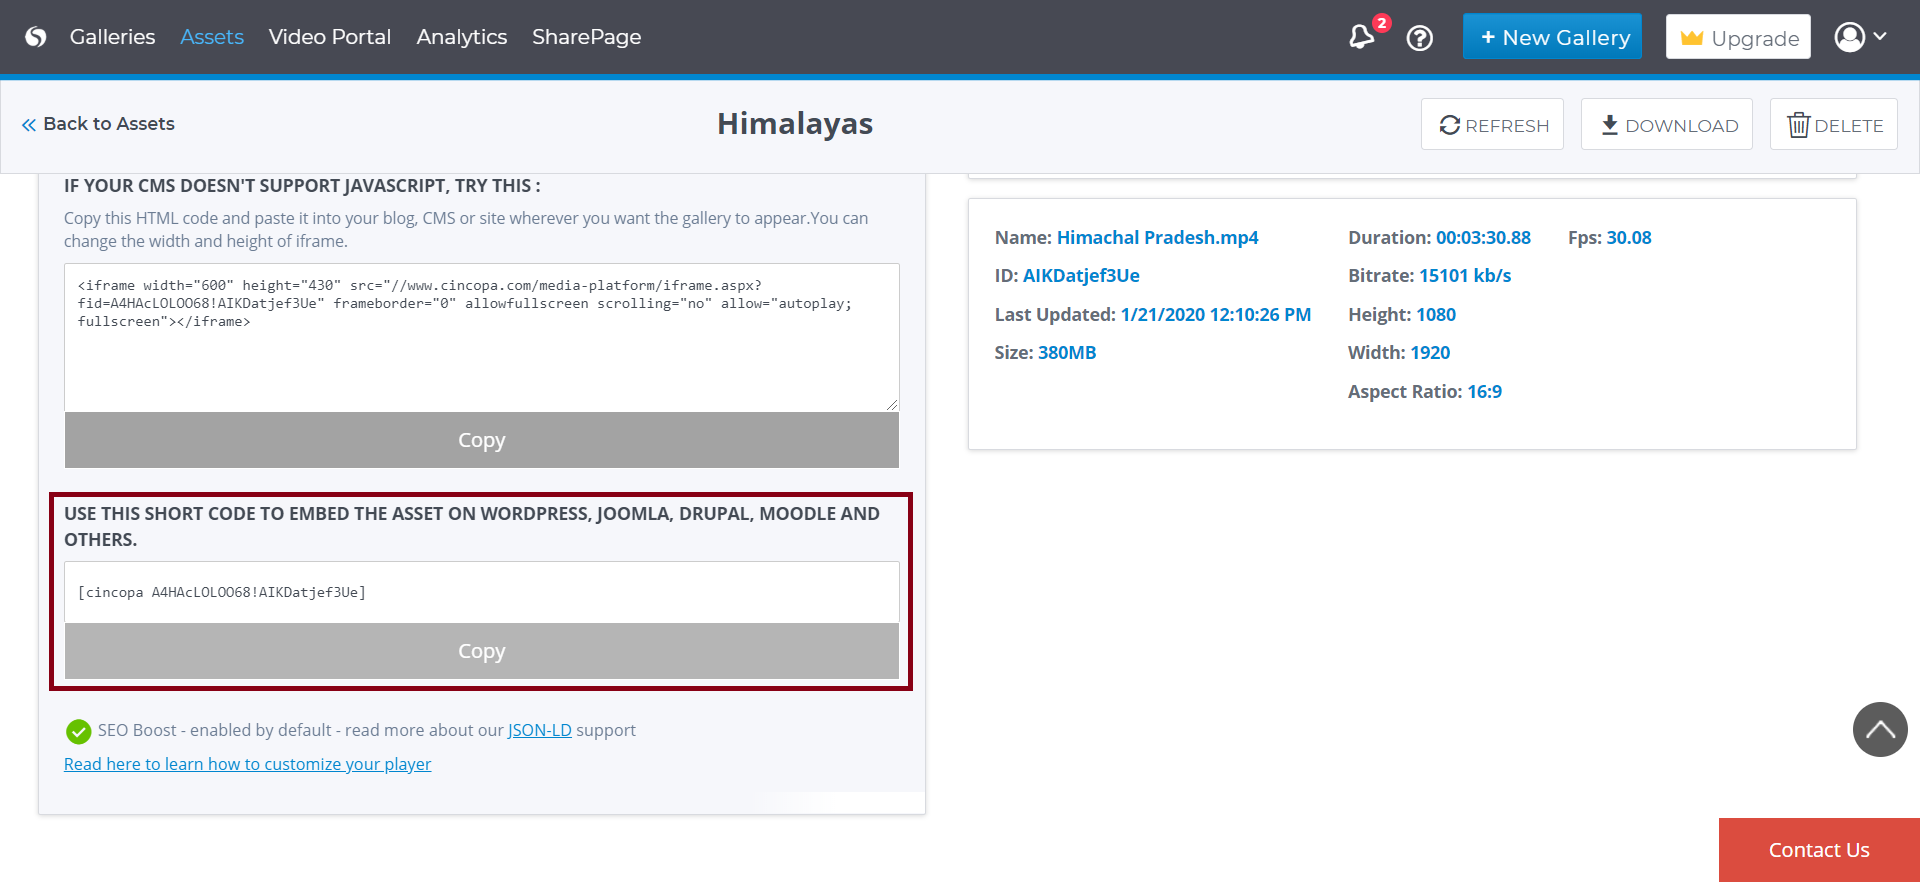
Task: Open the JSON-LD link
Action: [x=539, y=730]
